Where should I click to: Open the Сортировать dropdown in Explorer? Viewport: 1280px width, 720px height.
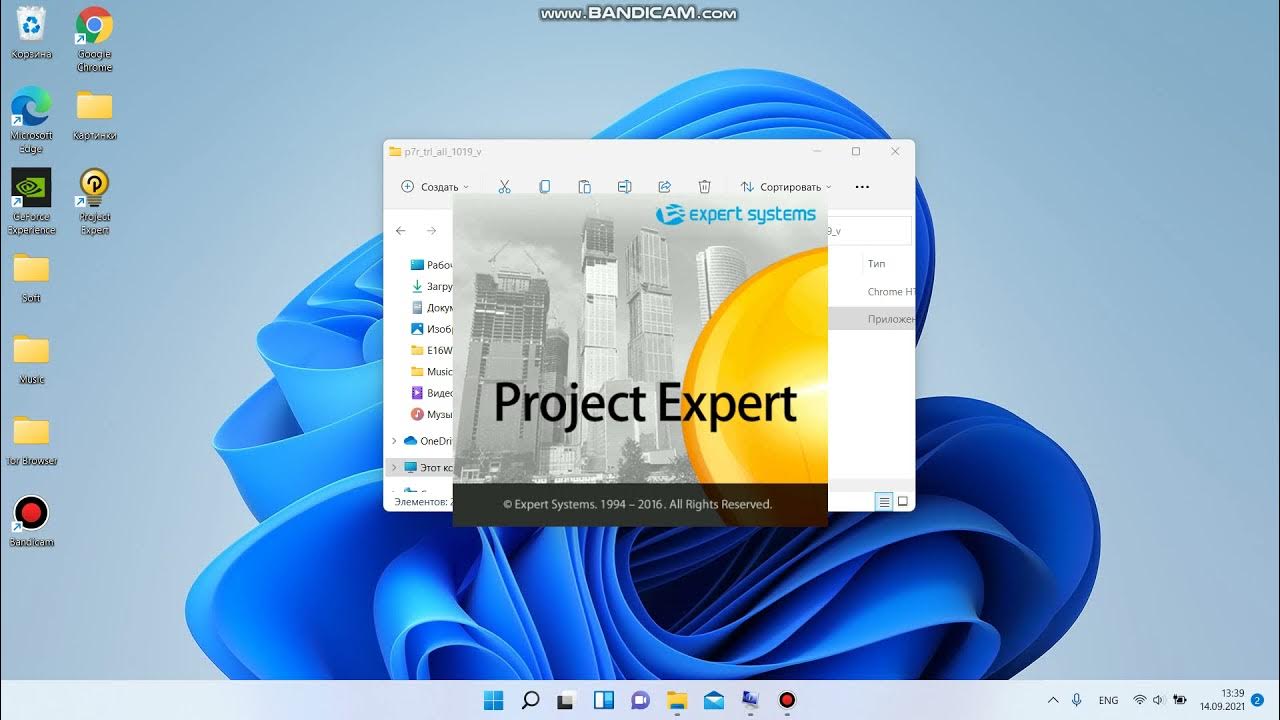click(786, 187)
